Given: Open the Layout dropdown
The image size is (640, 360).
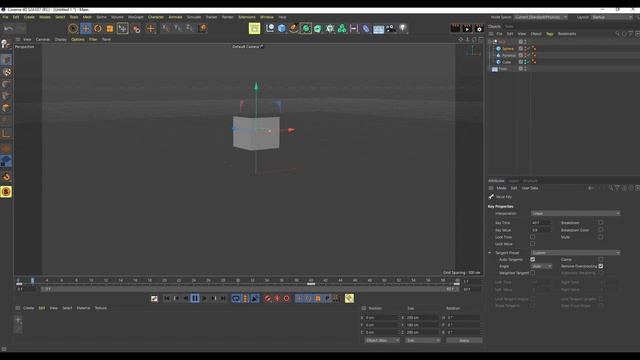Looking at the screenshot, I should click(x=612, y=17).
